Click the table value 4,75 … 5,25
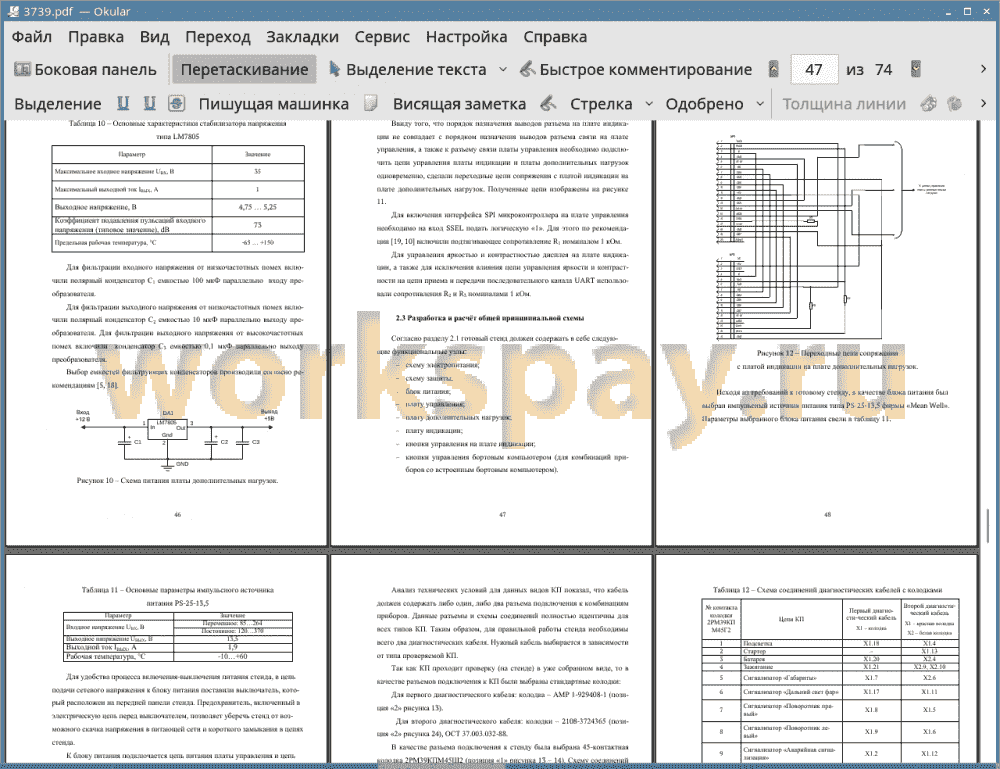Screen dimensions: 1000x769 tap(258, 207)
